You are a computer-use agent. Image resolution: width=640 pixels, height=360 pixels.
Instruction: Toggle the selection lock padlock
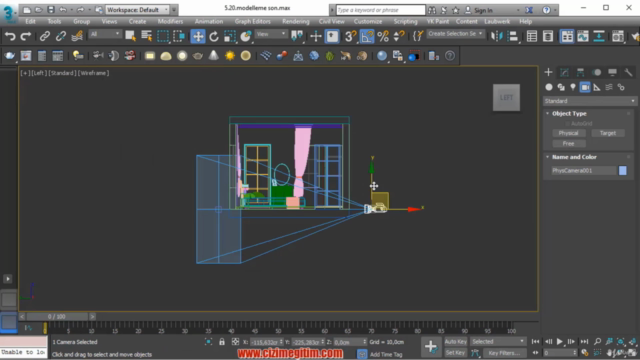(x=222, y=342)
